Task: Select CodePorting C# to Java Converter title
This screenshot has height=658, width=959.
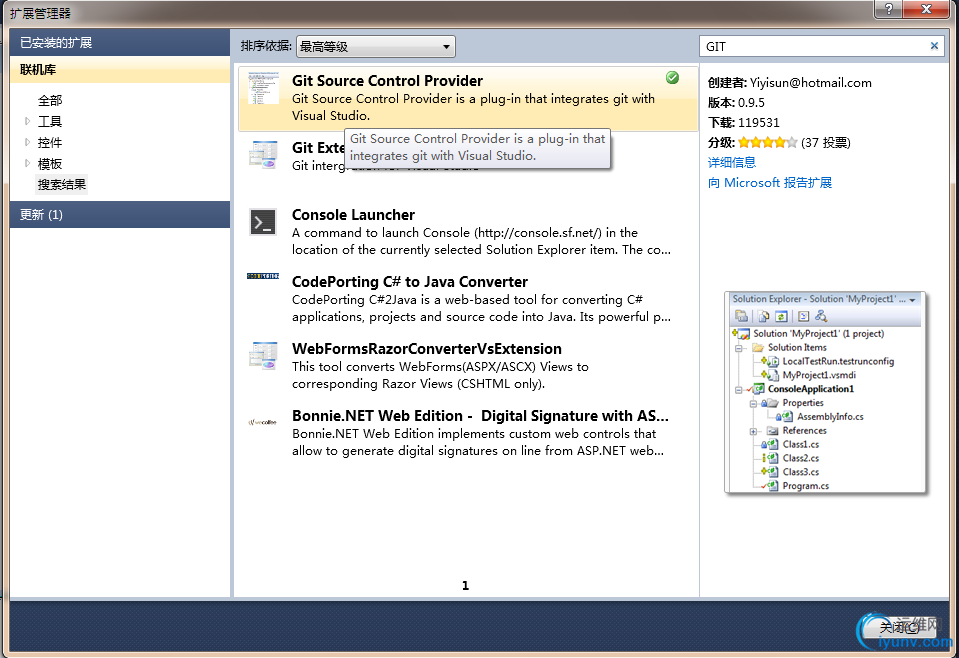Action: tap(410, 281)
